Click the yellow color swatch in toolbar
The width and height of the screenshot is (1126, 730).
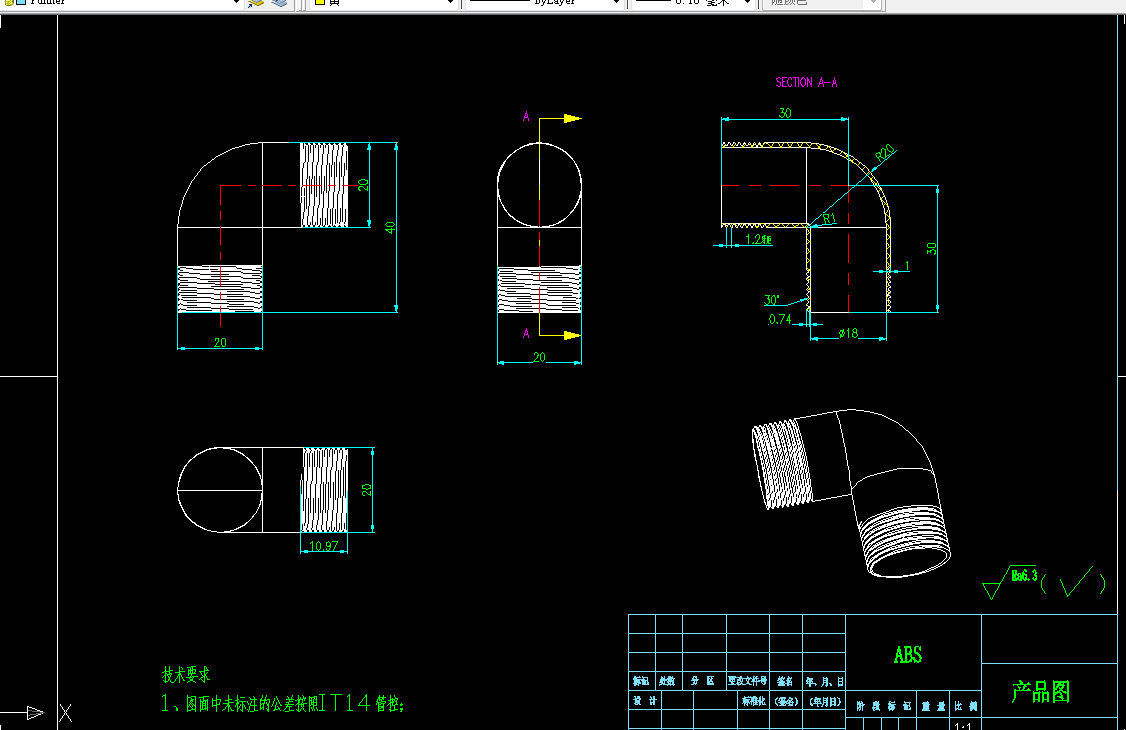320,2
